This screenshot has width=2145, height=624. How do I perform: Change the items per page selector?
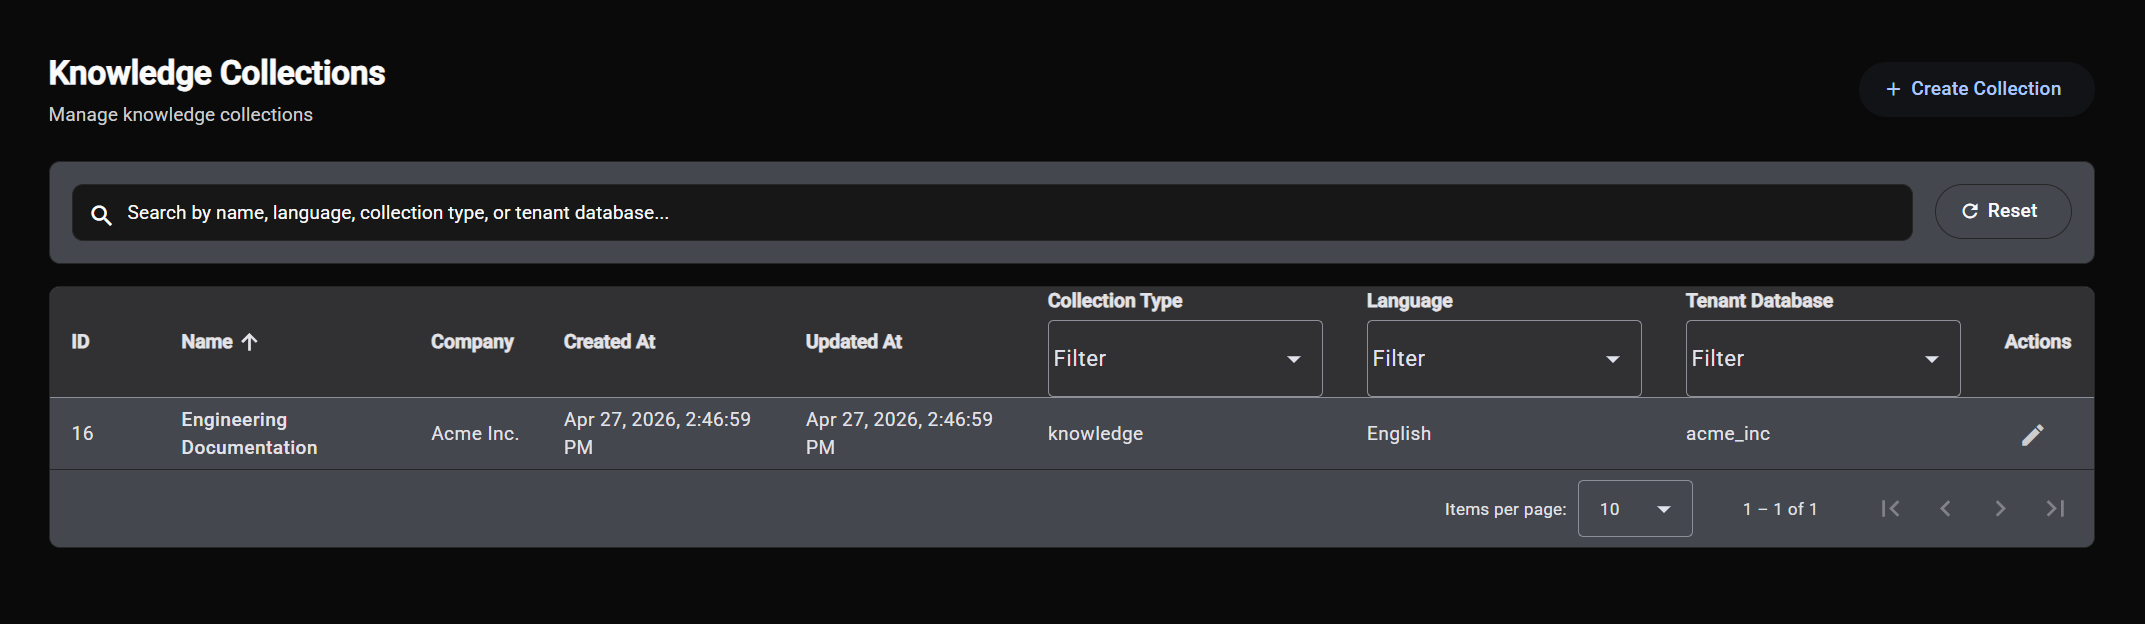[x=1635, y=509]
